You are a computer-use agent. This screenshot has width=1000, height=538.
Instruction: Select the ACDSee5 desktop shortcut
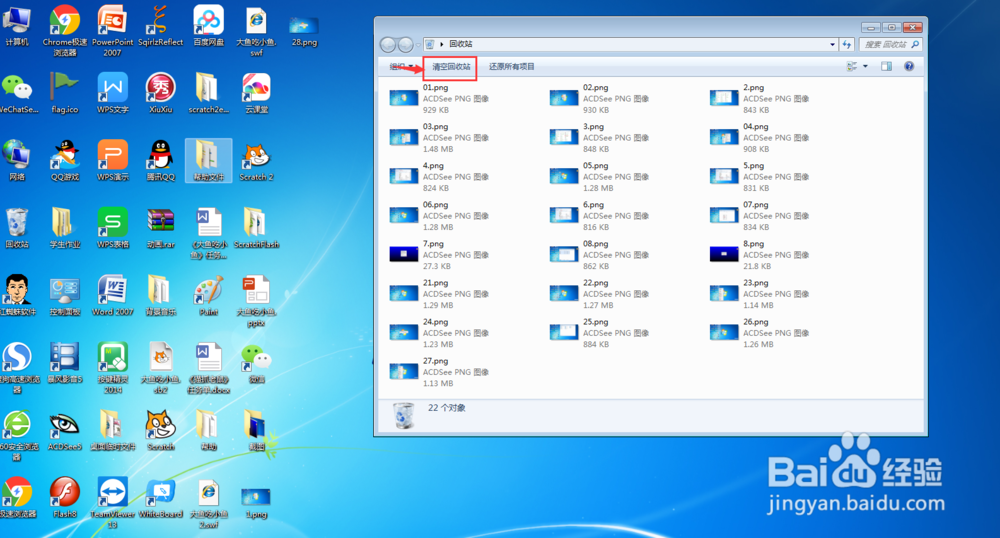(x=64, y=430)
